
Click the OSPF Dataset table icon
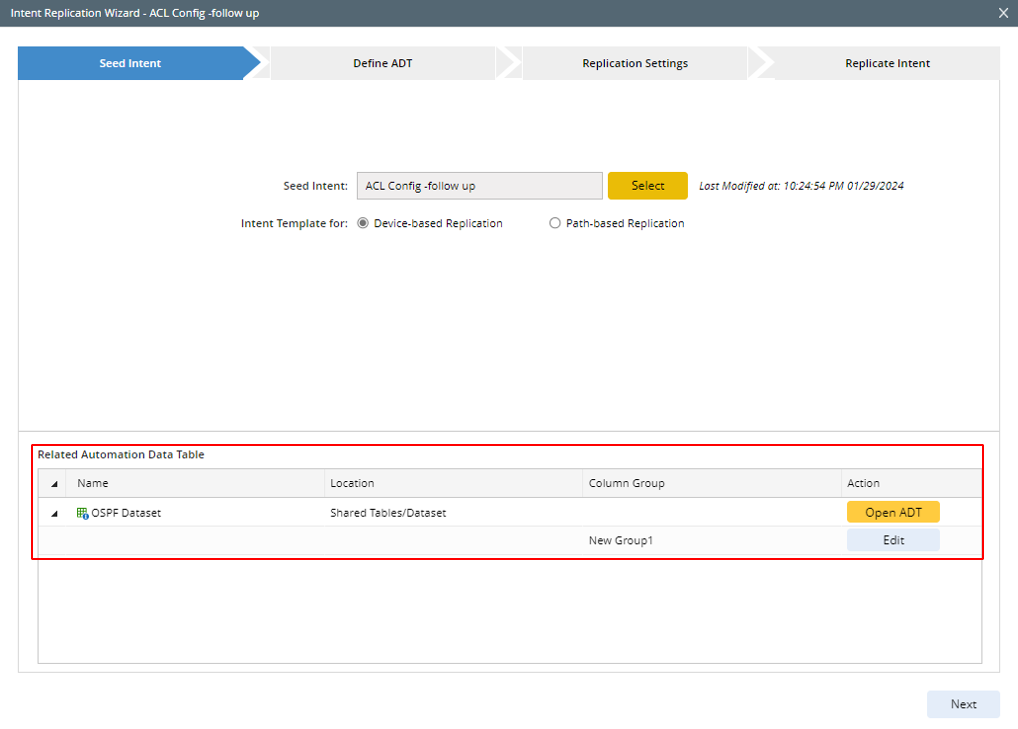pos(83,513)
